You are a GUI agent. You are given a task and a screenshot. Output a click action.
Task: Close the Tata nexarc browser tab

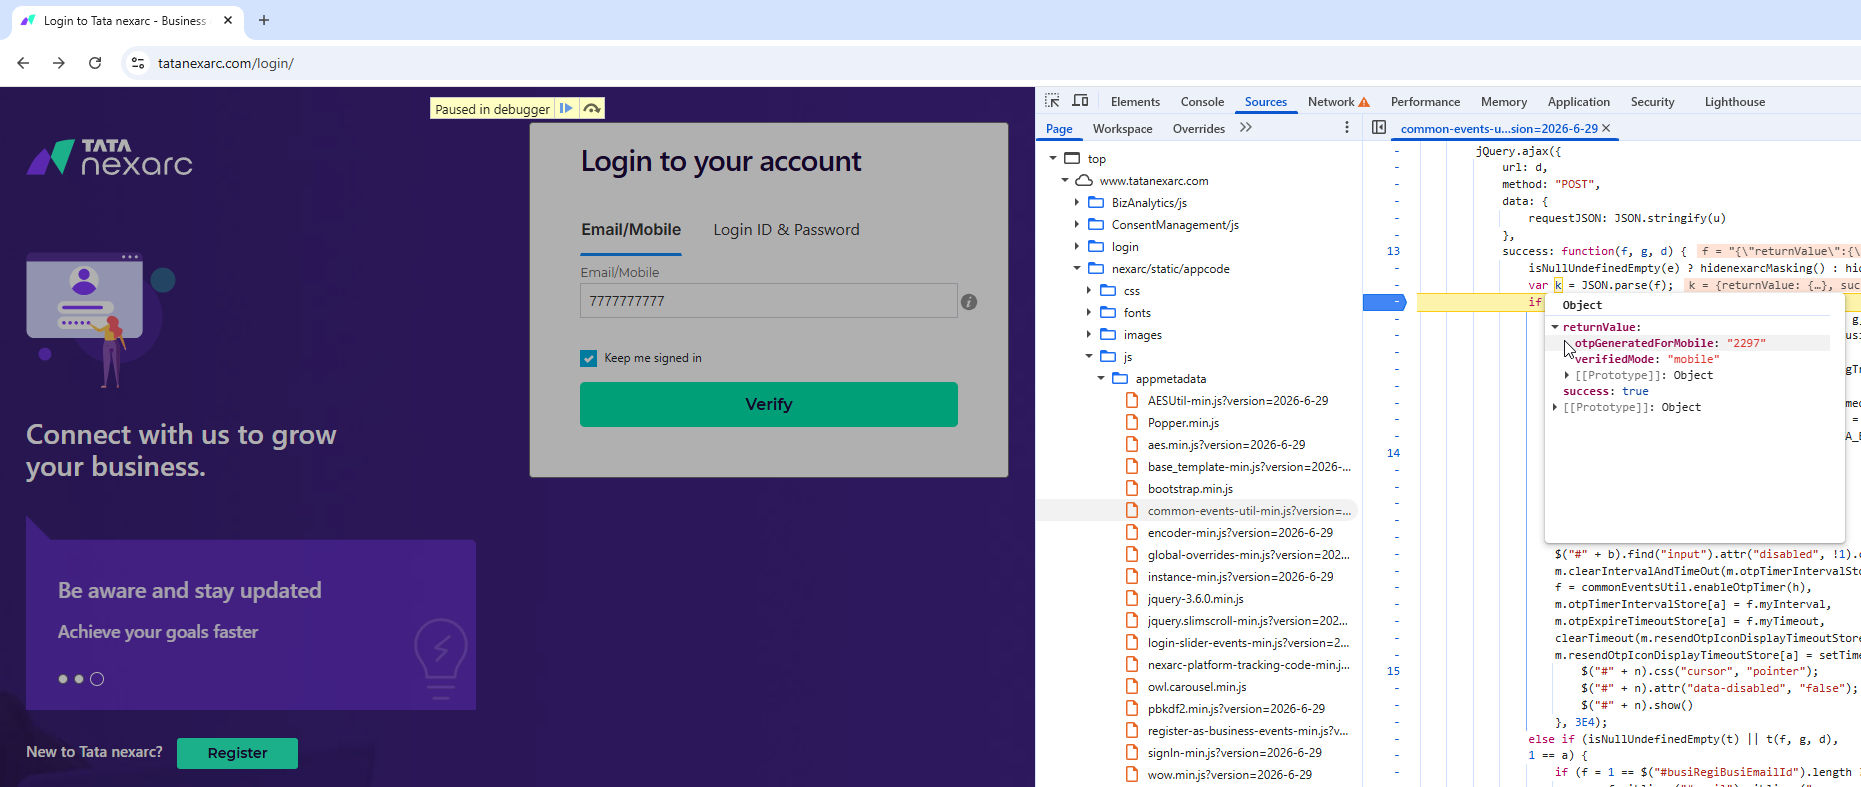point(228,20)
